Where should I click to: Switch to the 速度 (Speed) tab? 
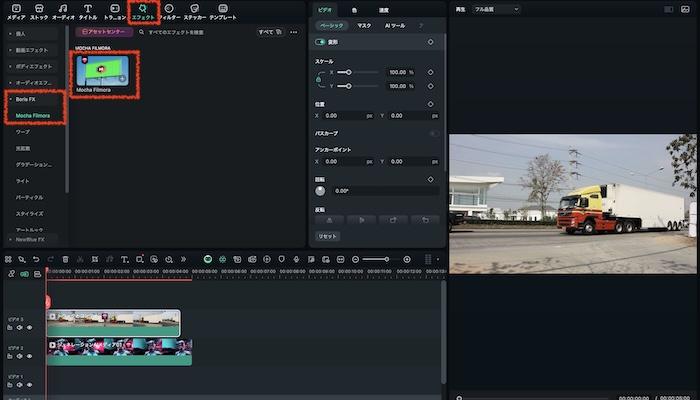pos(383,9)
